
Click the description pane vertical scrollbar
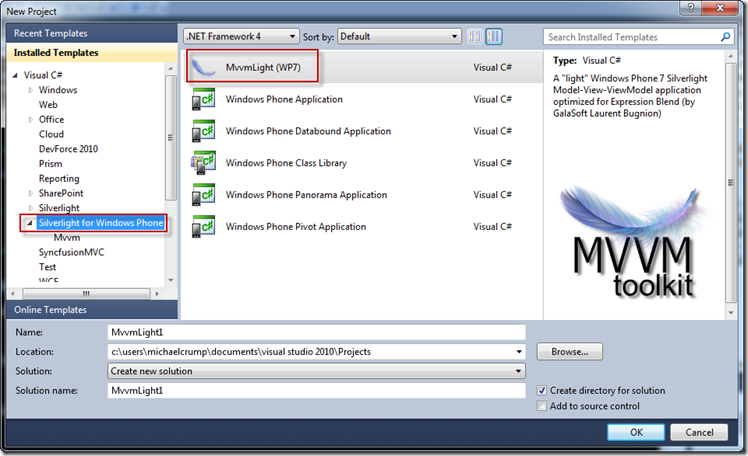731,183
